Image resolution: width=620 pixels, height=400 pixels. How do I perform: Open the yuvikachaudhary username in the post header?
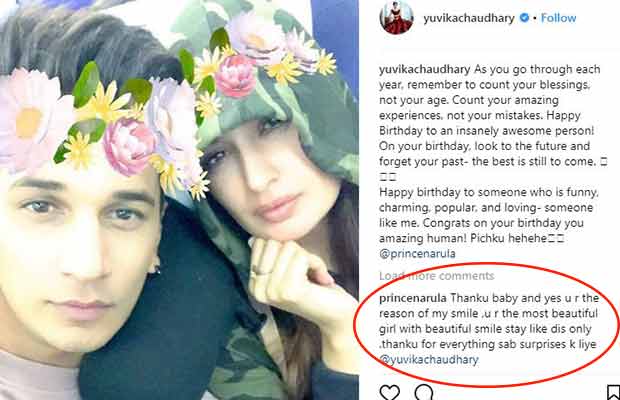pyautogui.click(x=469, y=18)
